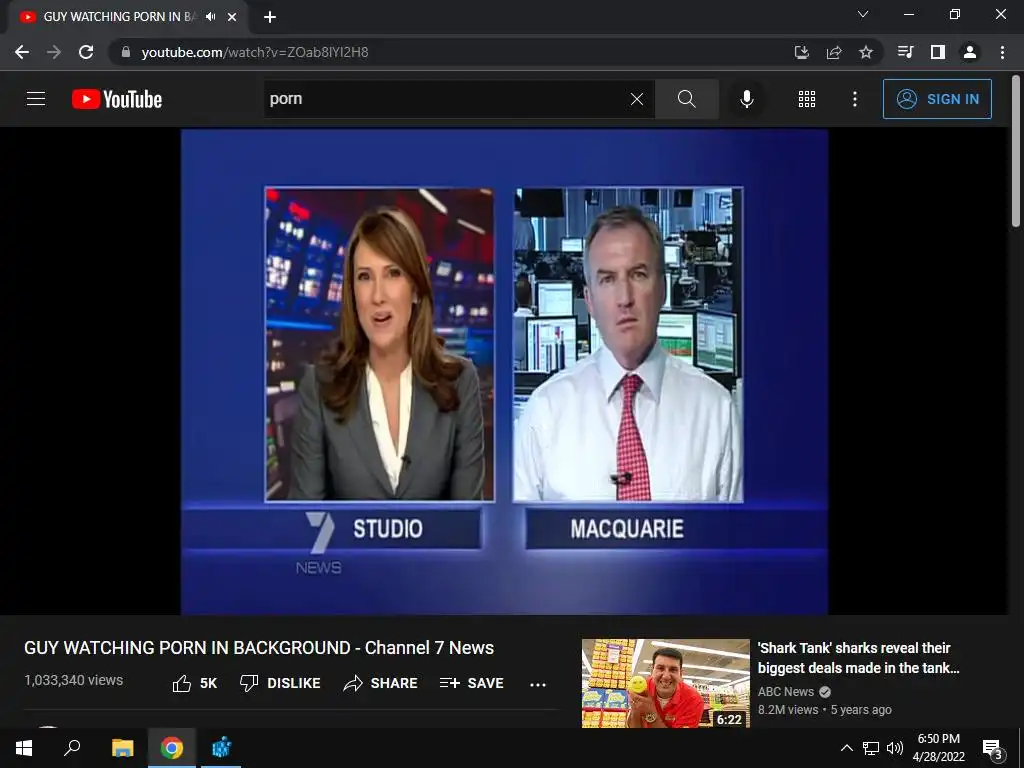
Task: Click the SIGN IN button
Action: click(937, 99)
